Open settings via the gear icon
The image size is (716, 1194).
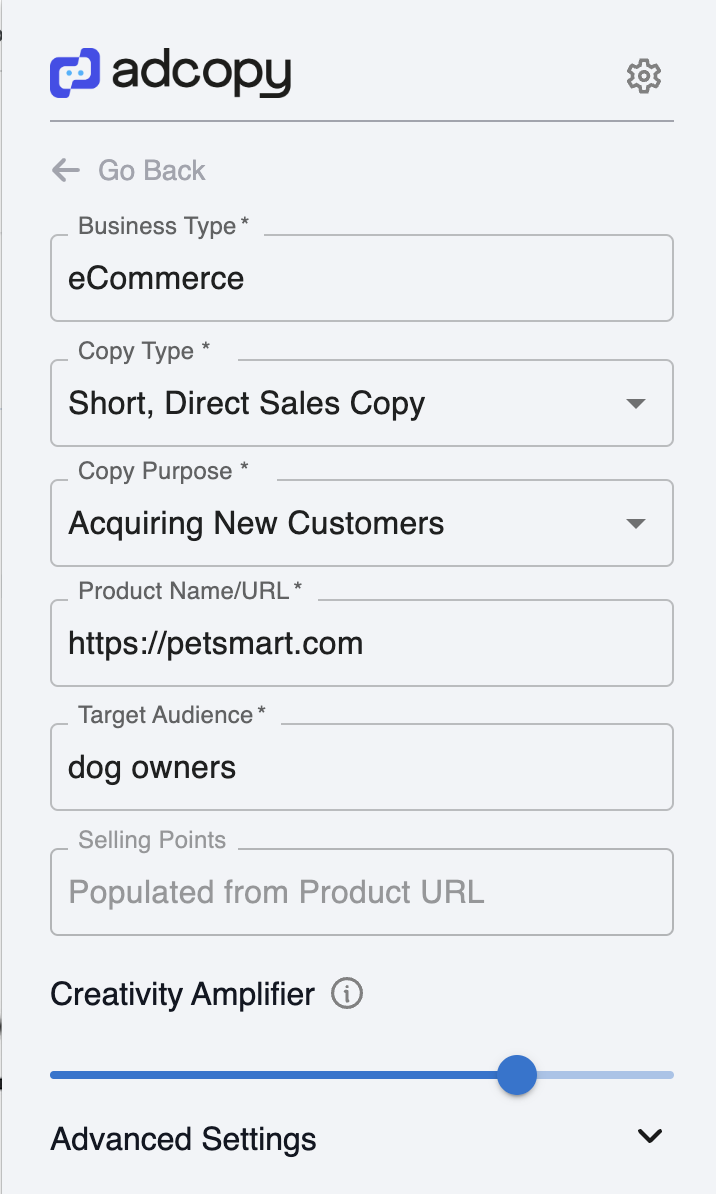(644, 76)
